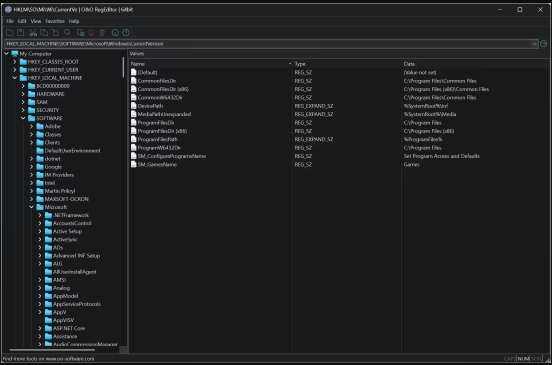Click the Cut scissors toolbar icon

click(33, 33)
